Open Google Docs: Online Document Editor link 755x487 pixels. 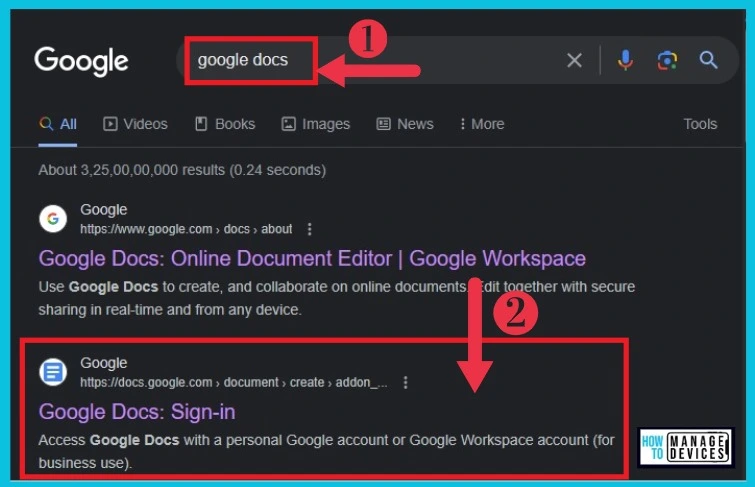click(312, 259)
